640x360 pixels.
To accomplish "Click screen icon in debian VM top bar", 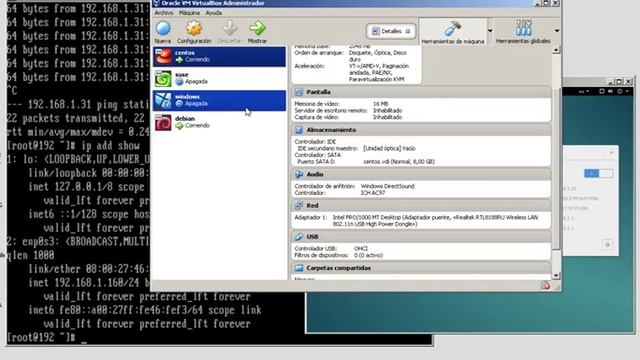I will (x=602, y=91).
